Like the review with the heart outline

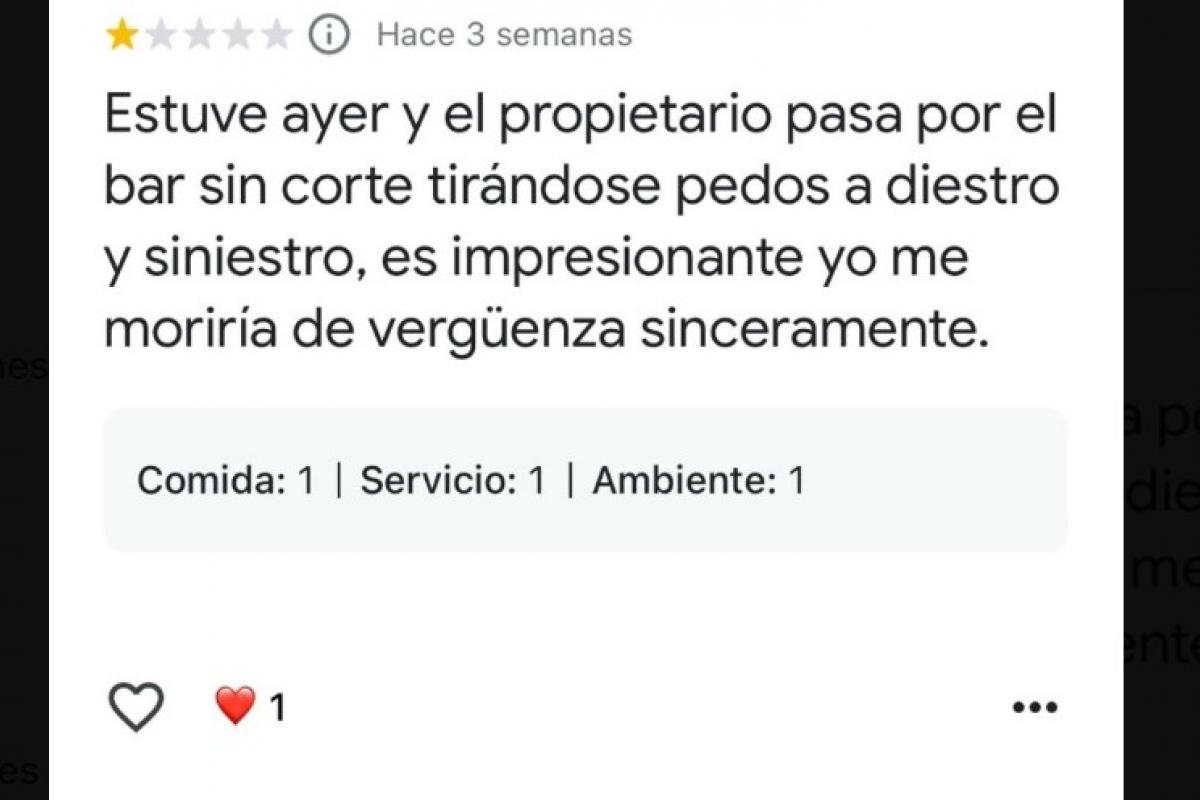(135, 707)
